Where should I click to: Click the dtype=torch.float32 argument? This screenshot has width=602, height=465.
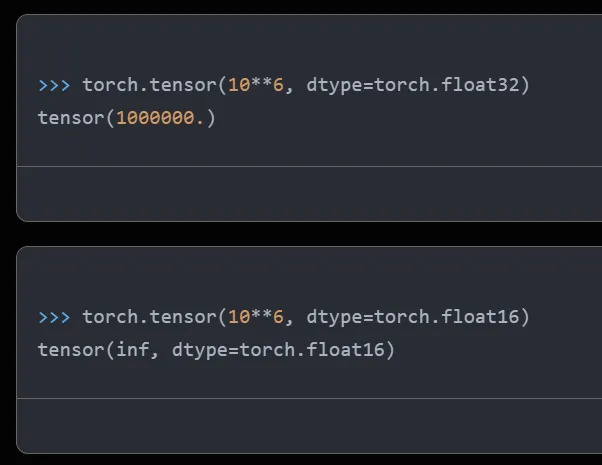[x=413, y=86]
